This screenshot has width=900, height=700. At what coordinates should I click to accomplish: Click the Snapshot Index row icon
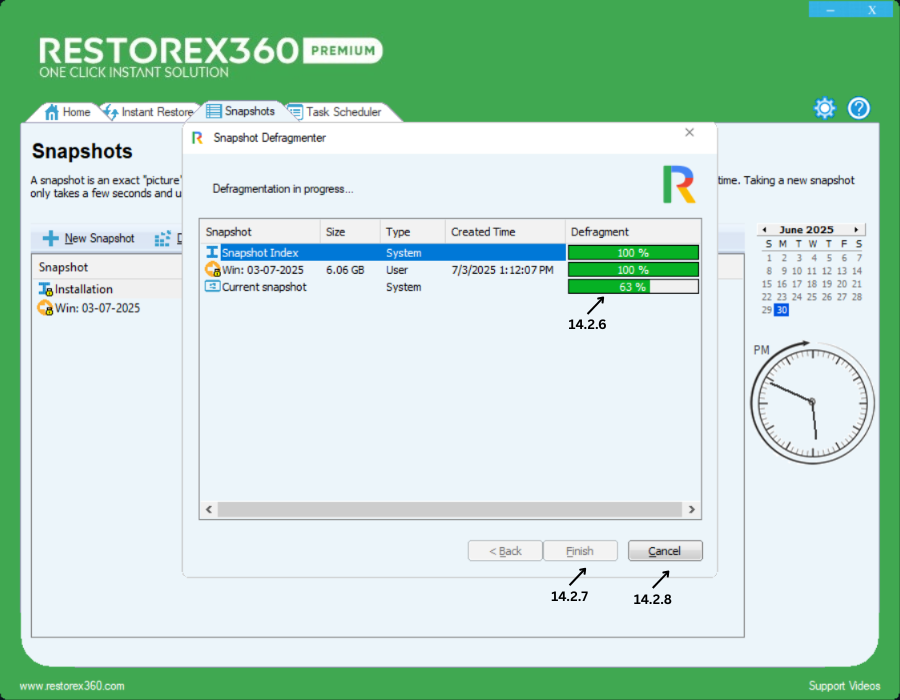pos(212,253)
